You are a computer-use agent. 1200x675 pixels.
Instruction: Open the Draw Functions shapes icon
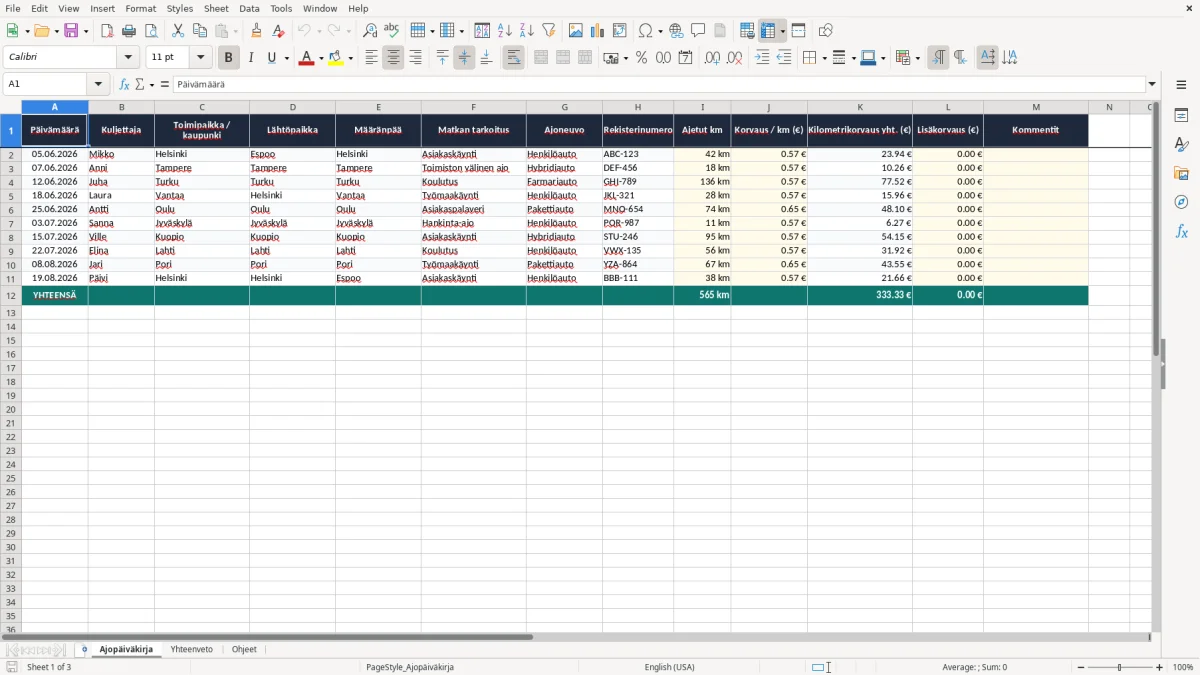(x=826, y=31)
